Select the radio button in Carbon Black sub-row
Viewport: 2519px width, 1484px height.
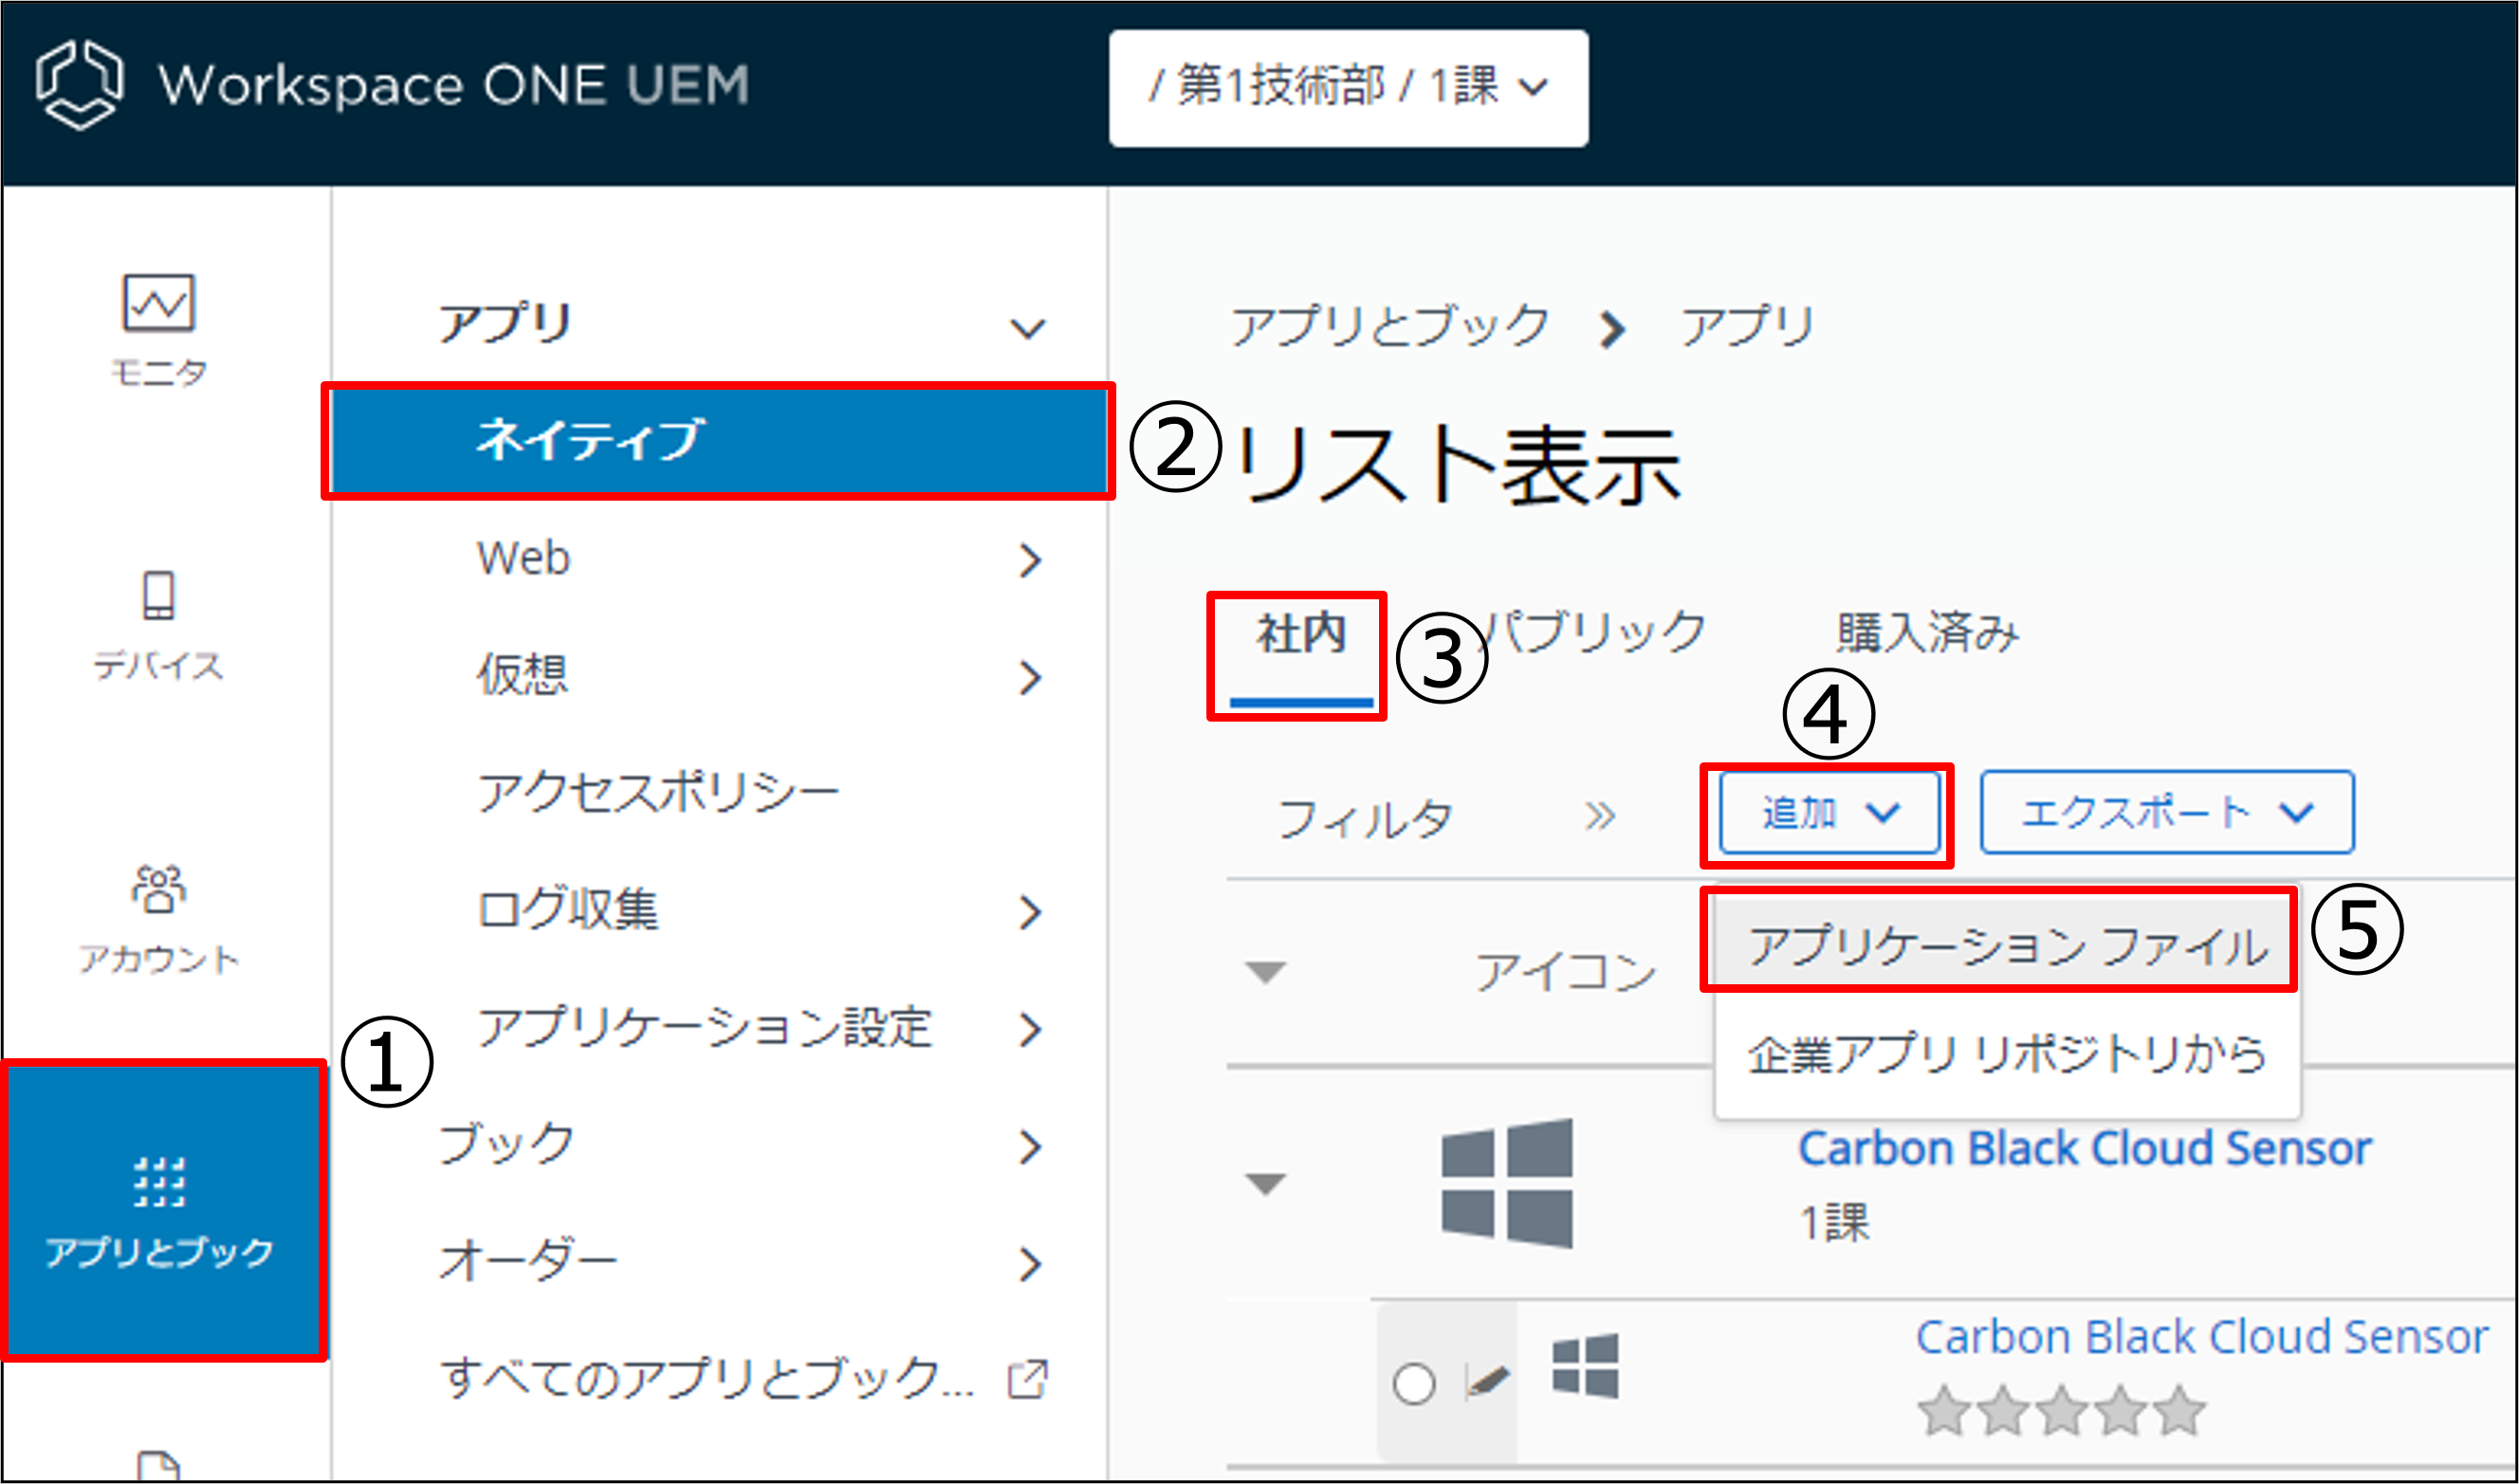tap(1414, 1384)
